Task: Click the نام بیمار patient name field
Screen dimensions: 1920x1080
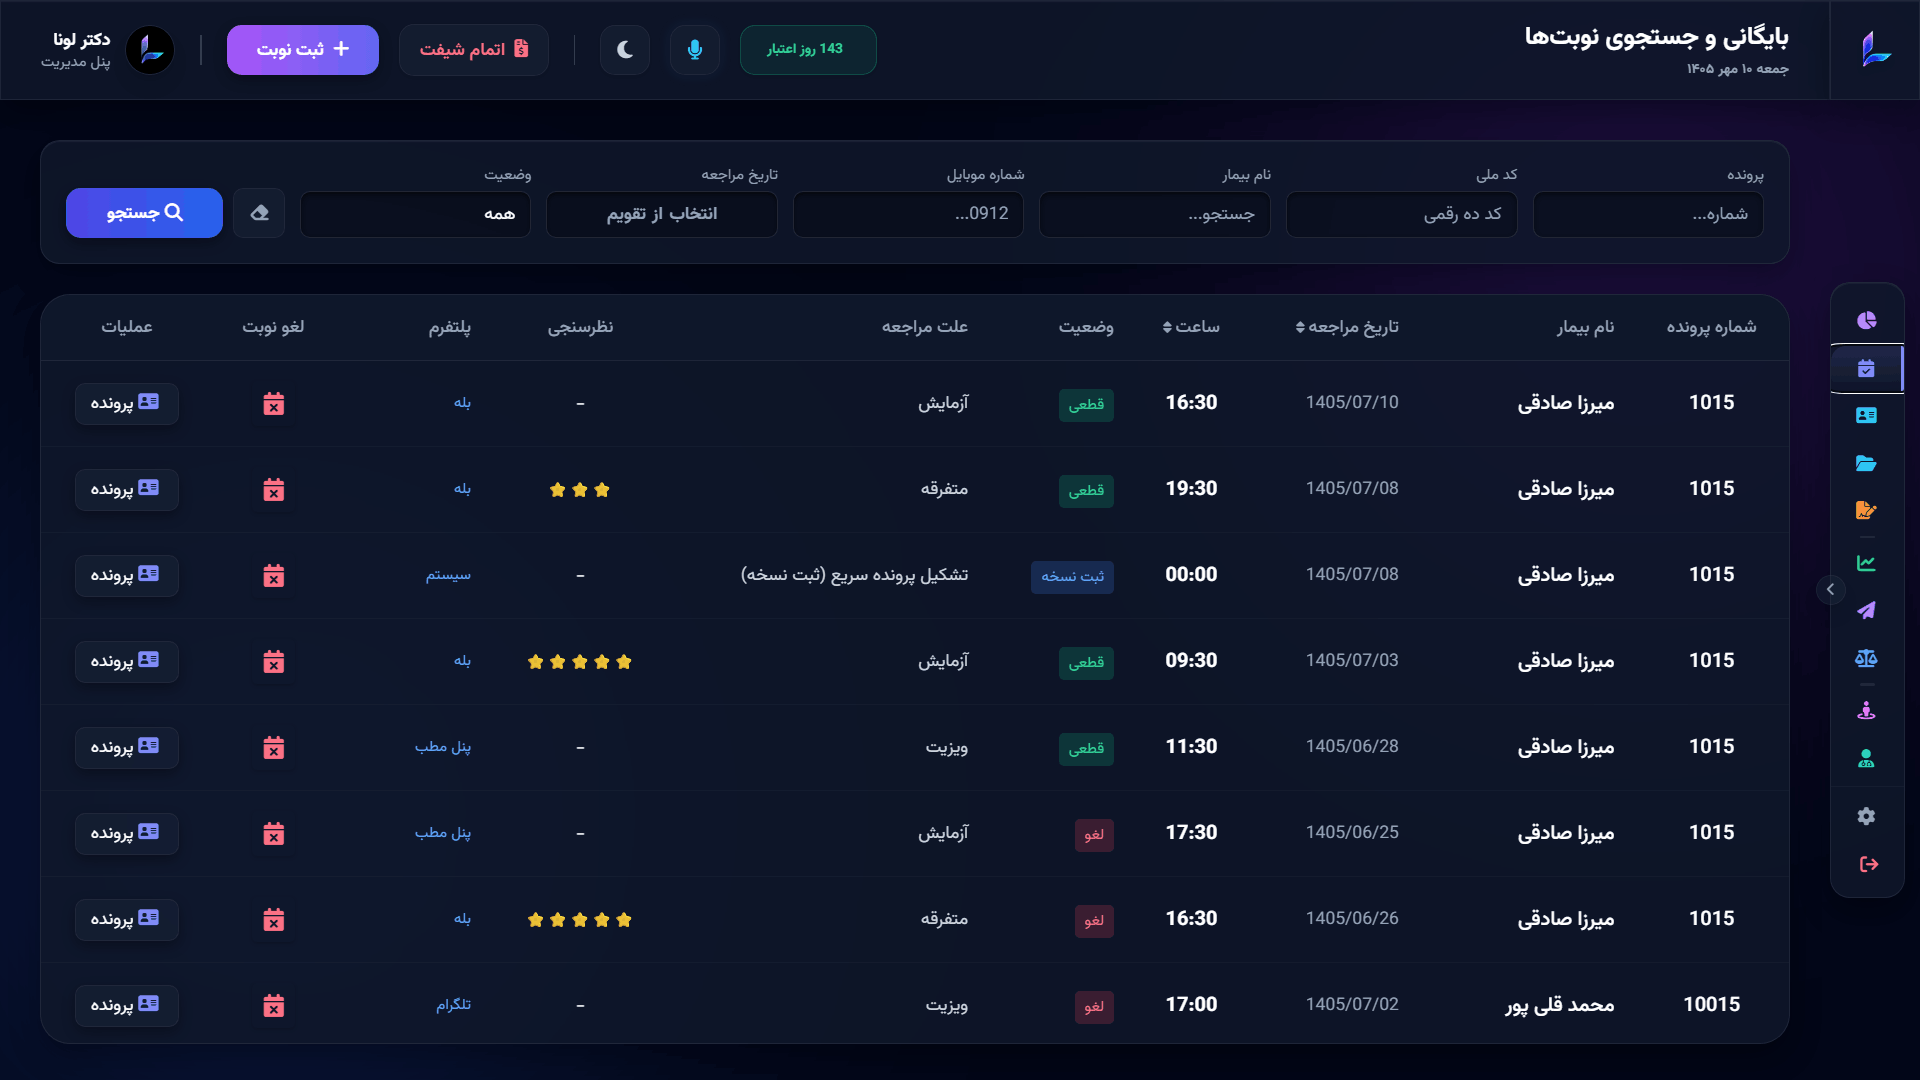Action: 1155,214
